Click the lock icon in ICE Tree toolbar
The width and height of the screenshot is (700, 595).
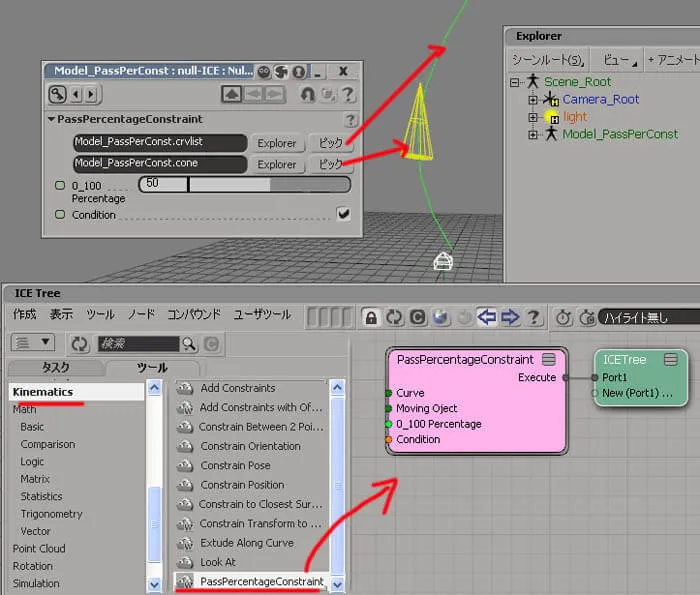[371, 317]
